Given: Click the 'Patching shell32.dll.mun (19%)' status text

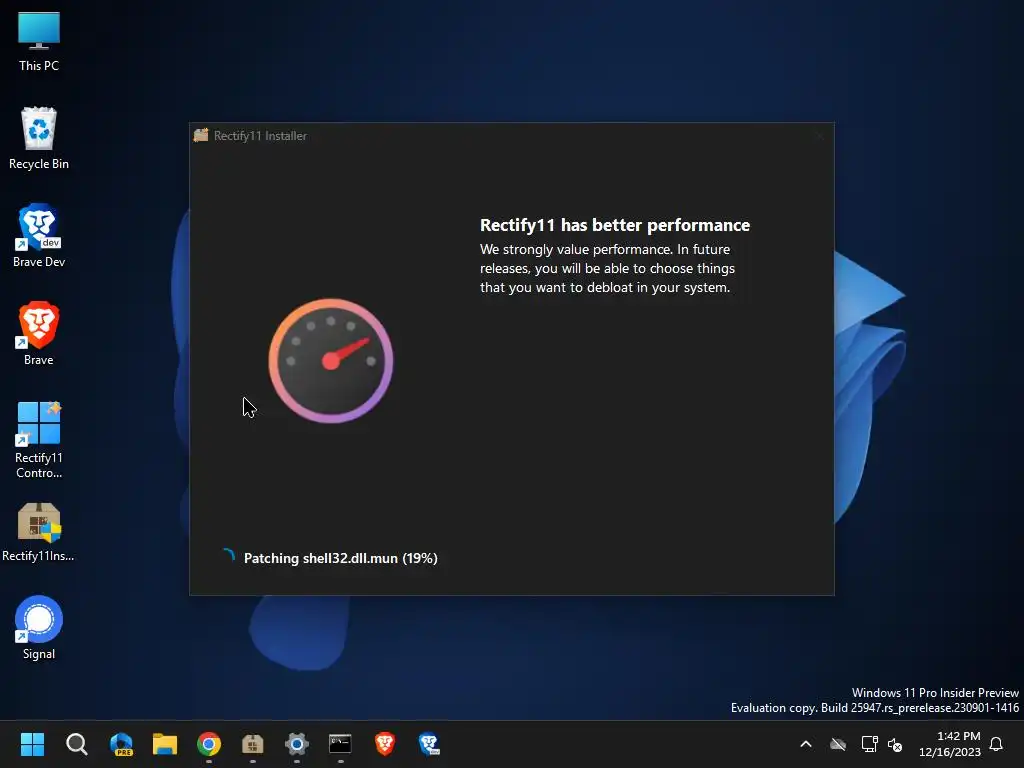Looking at the screenshot, I should tap(340, 558).
